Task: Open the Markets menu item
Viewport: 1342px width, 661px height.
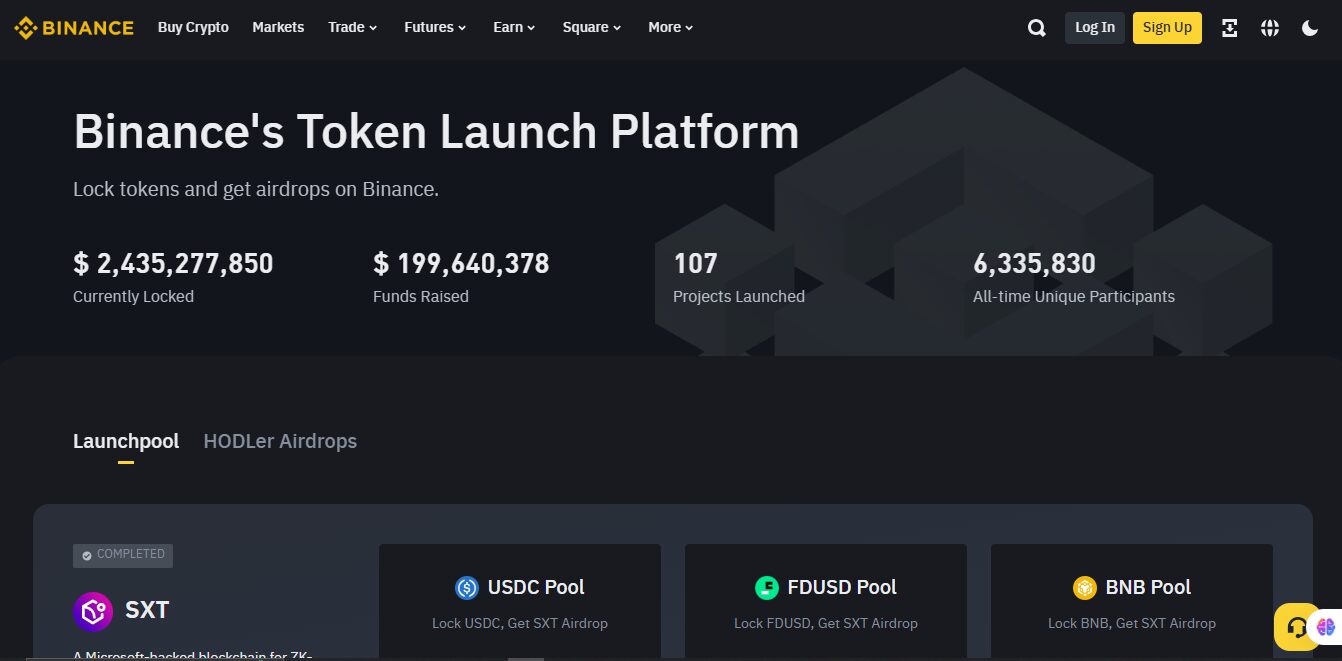Action: pyautogui.click(x=278, y=27)
